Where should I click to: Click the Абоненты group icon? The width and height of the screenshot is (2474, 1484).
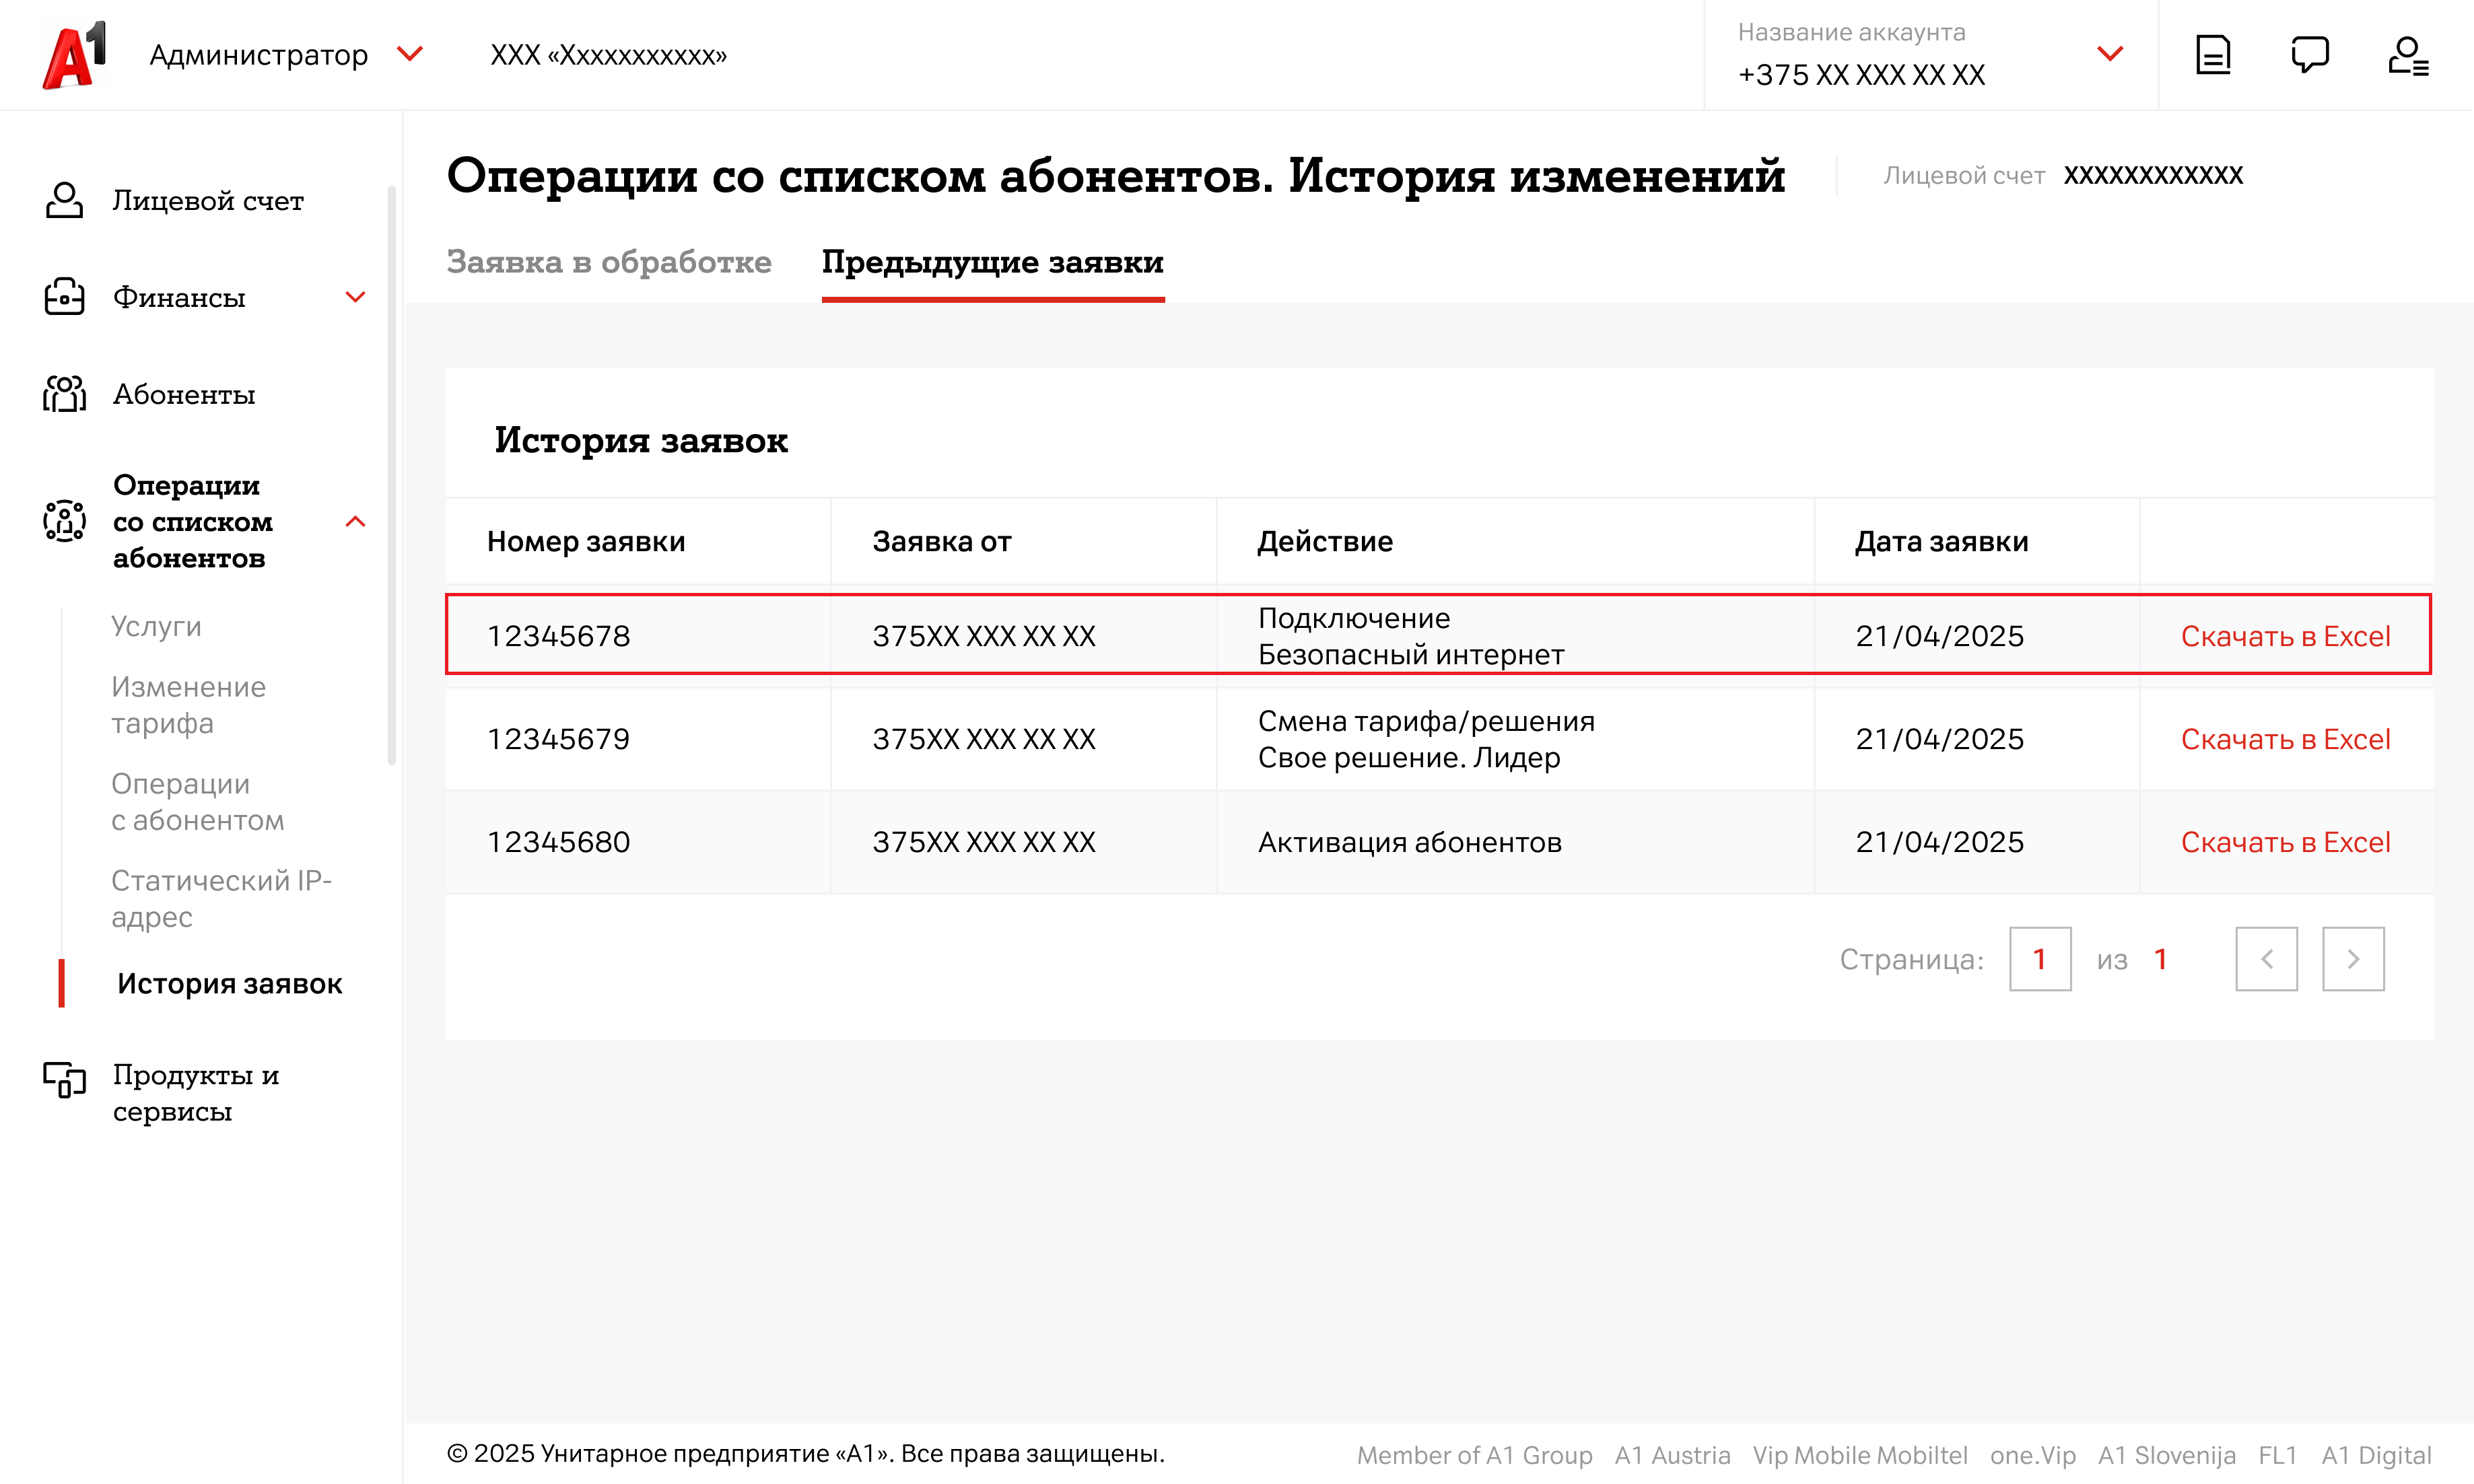pos(64,394)
